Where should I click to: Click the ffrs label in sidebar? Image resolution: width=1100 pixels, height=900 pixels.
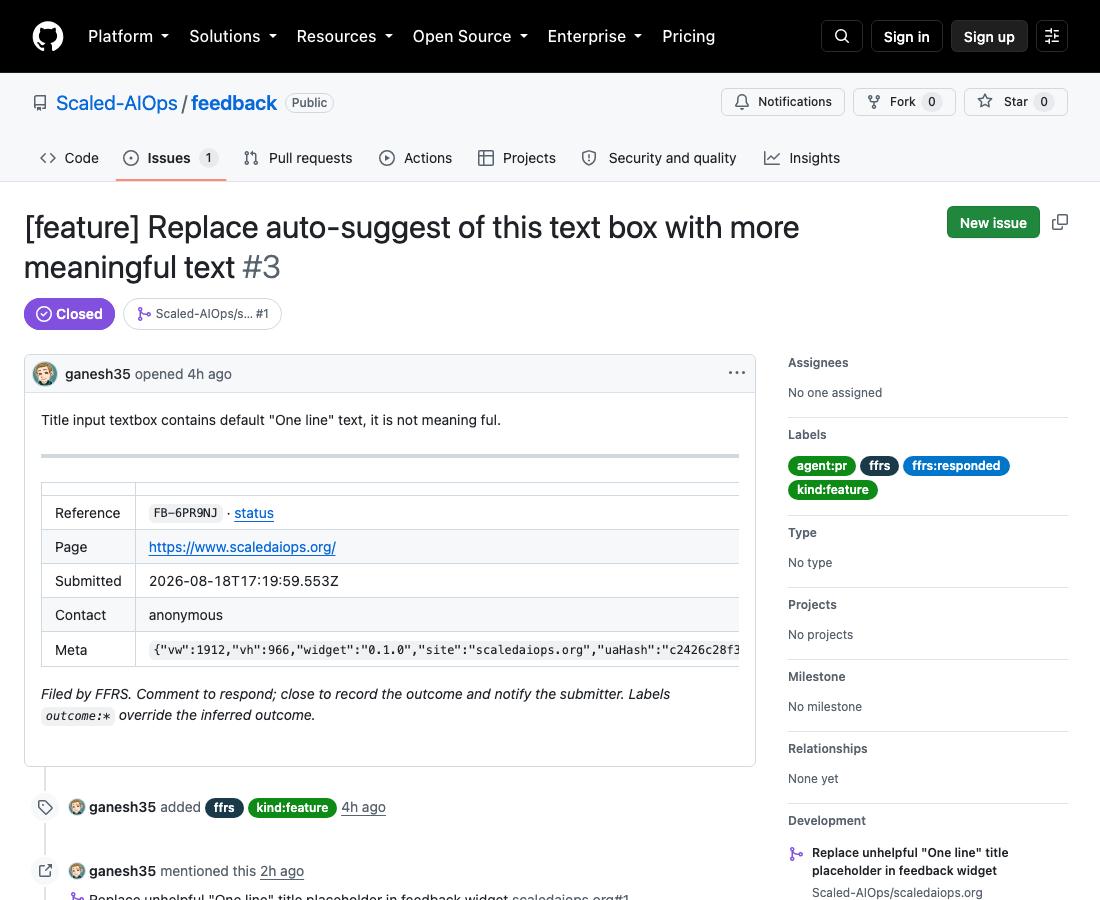(879, 466)
